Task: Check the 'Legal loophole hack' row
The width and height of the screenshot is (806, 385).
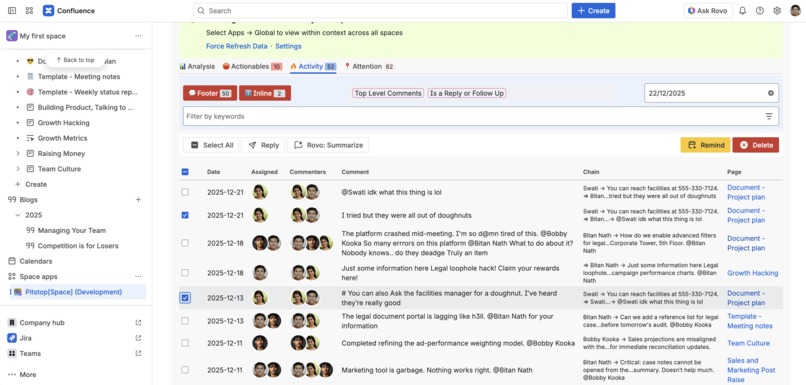Action: coord(185,273)
